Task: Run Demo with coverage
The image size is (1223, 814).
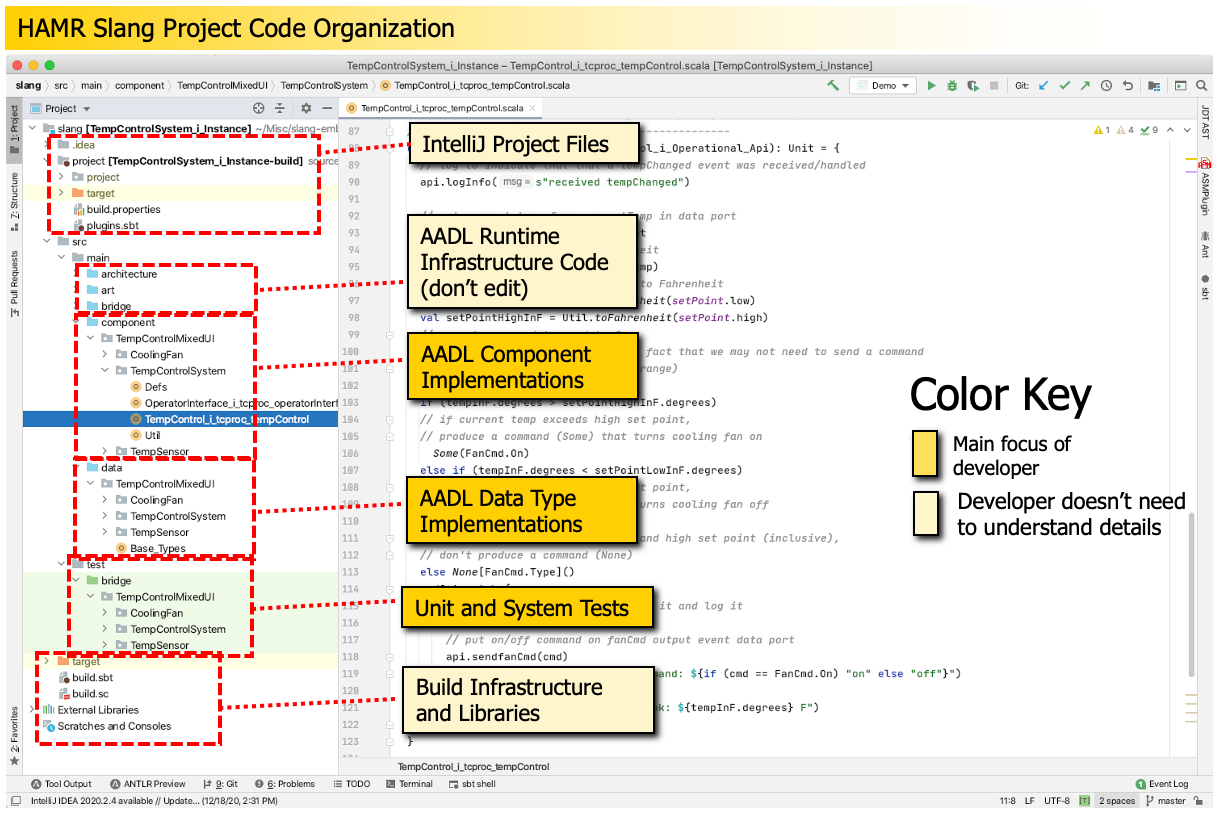Action: pyautogui.click(x=975, y=85)
